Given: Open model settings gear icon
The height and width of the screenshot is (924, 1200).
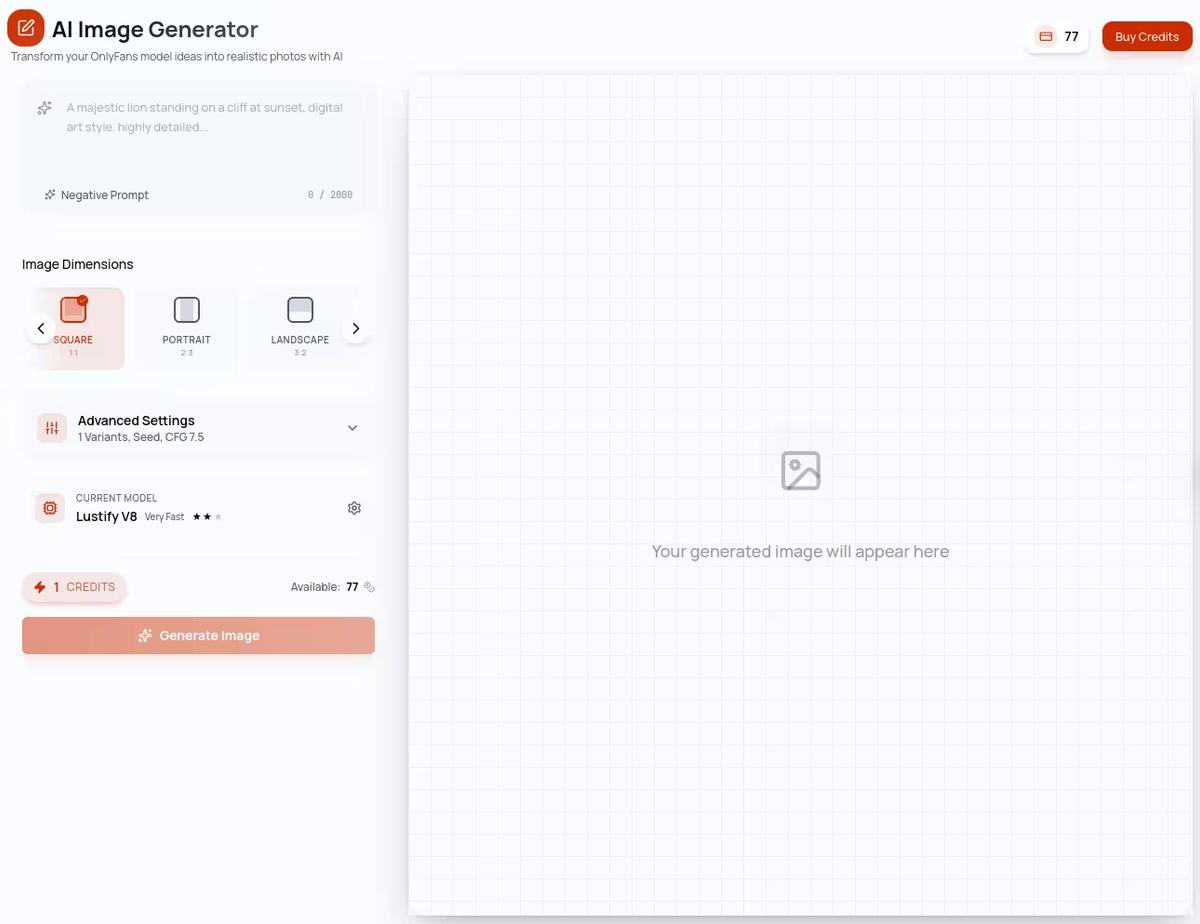Looking at the screenshot, I should (x=354, y=508).
